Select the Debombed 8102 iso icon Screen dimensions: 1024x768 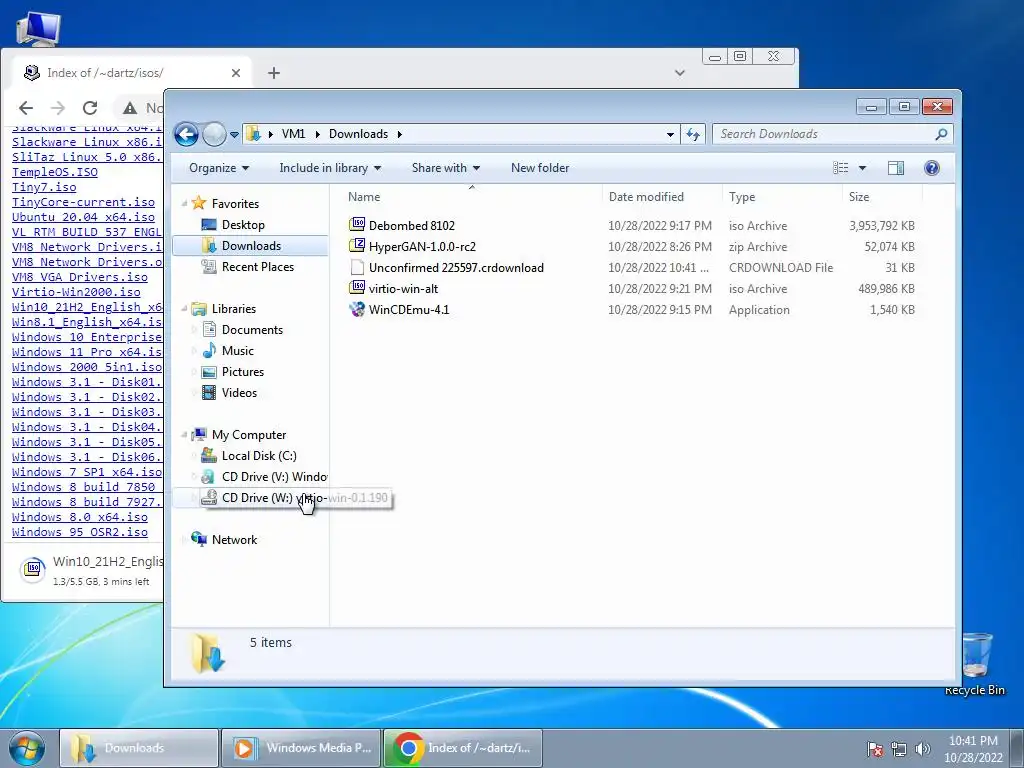click(x=357, y=225)
